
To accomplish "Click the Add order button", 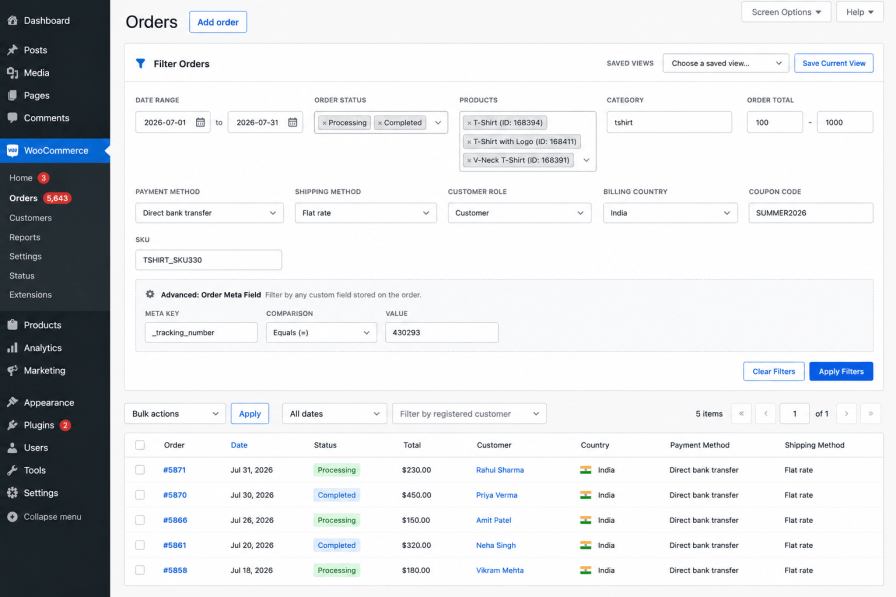I will click(x=218, y=22).
